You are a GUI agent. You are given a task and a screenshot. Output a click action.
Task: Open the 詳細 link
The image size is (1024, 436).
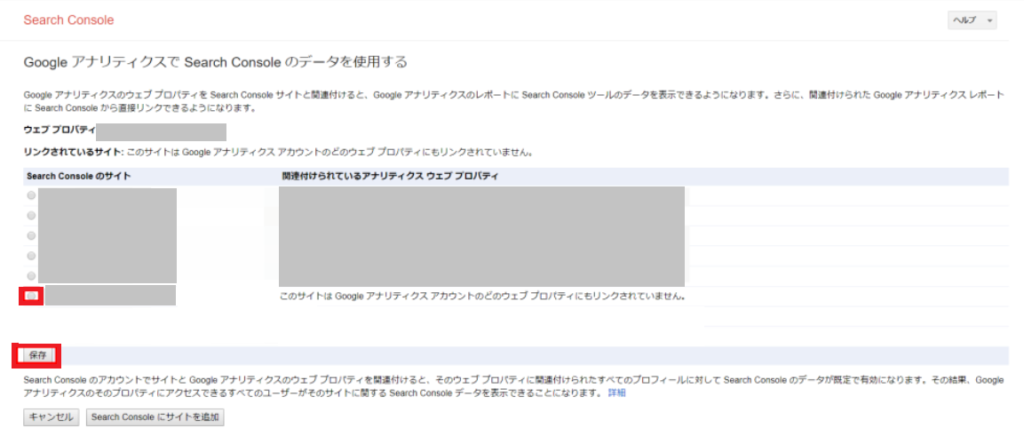point(616,393)
